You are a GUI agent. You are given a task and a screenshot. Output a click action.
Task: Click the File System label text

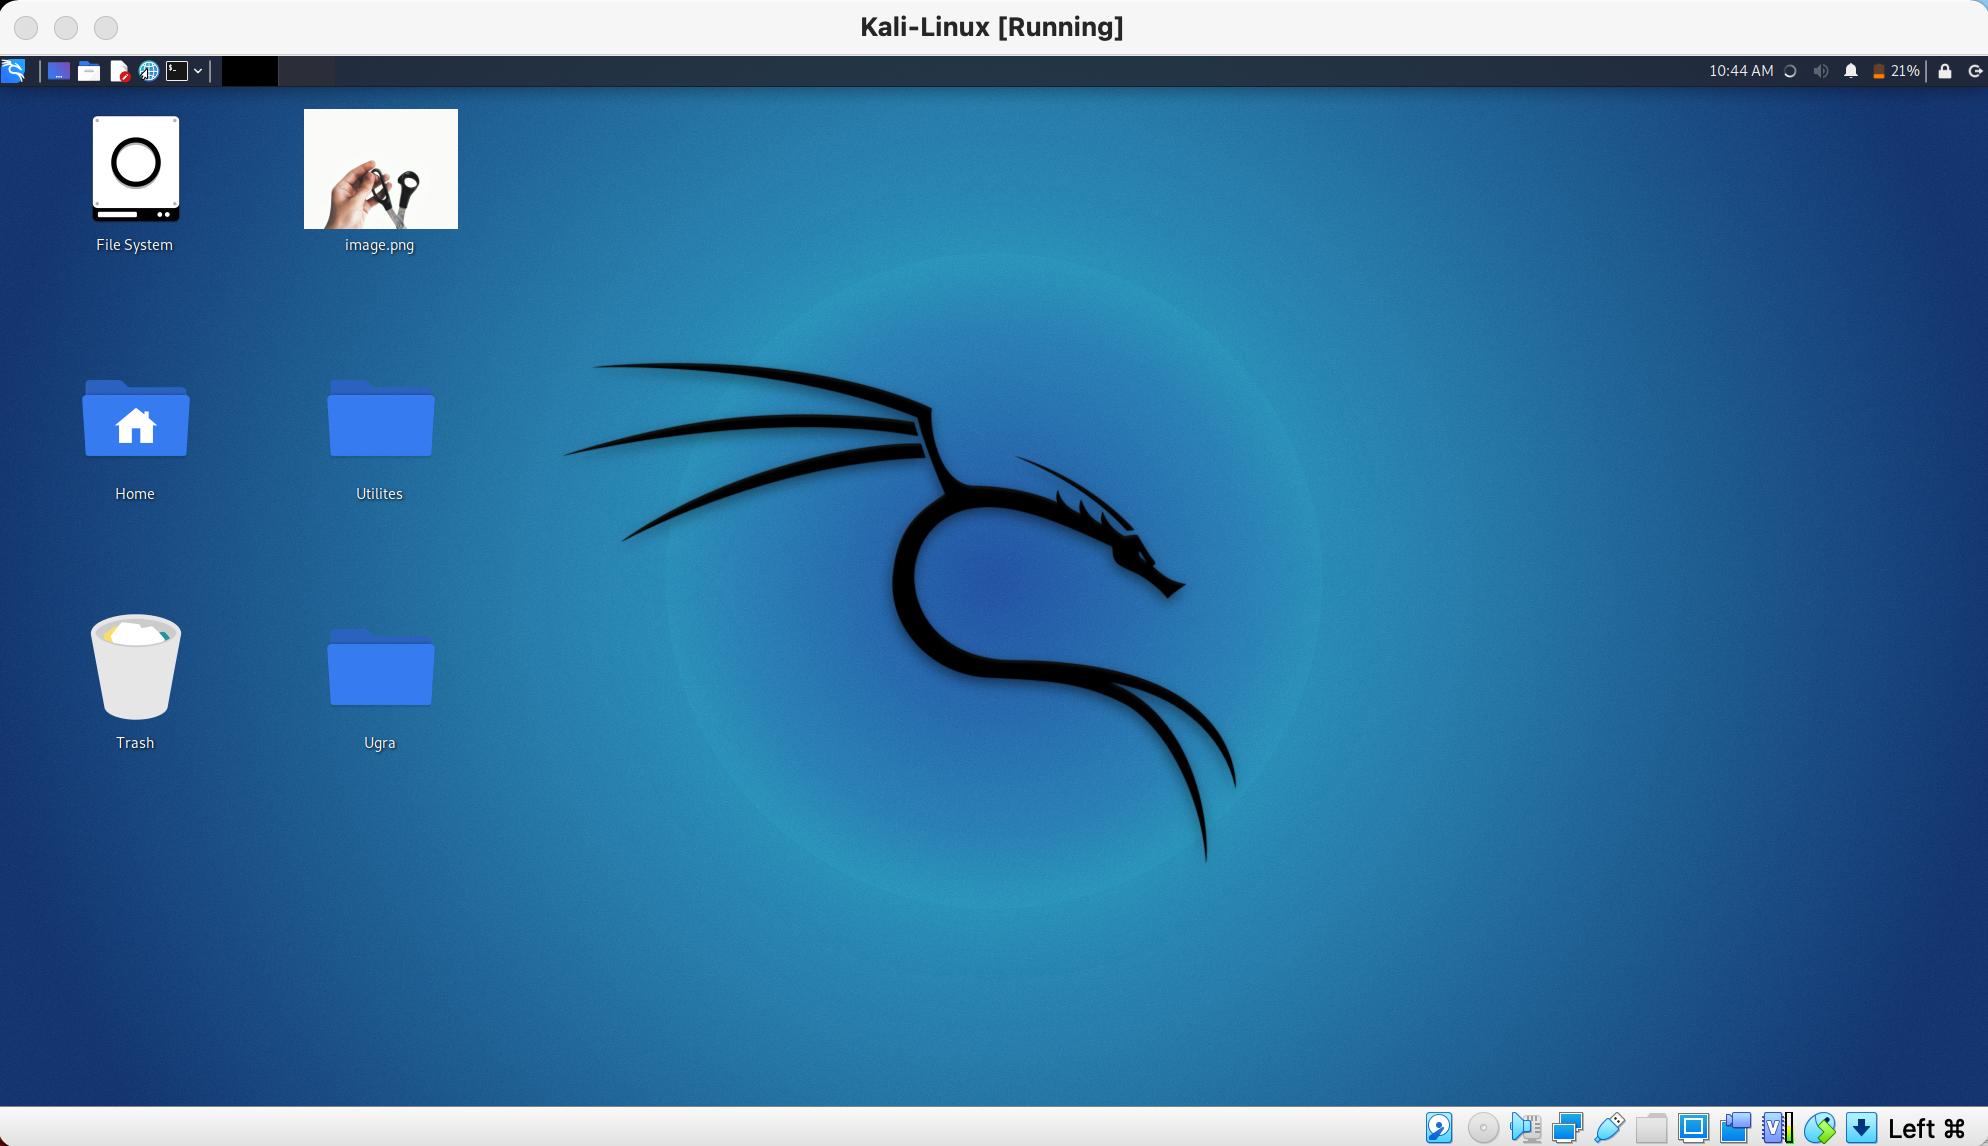point(134,245)
